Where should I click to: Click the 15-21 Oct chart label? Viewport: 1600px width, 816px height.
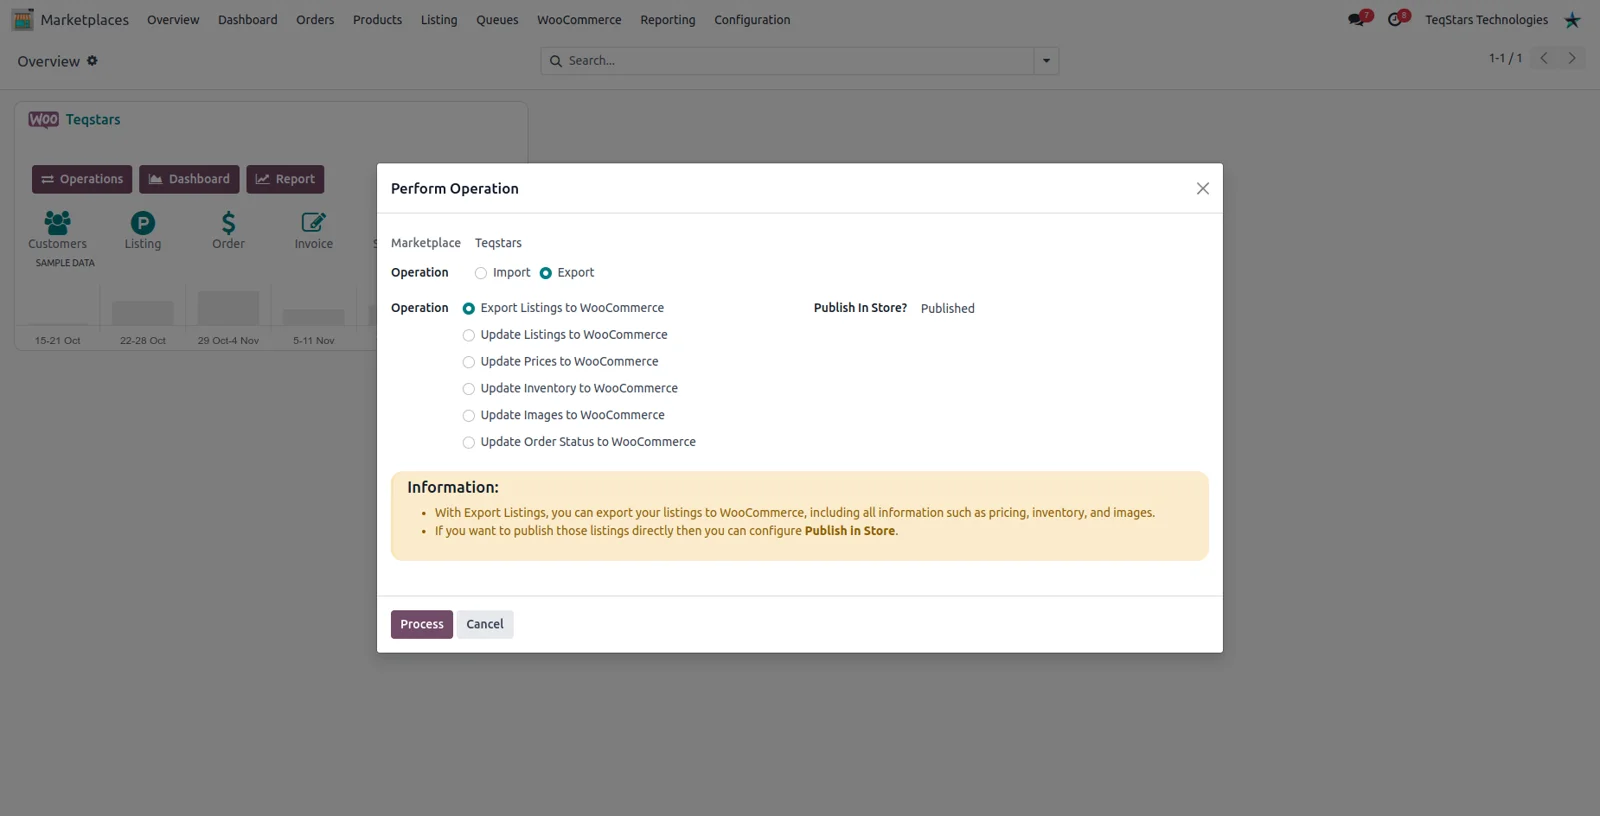[58, 341]
